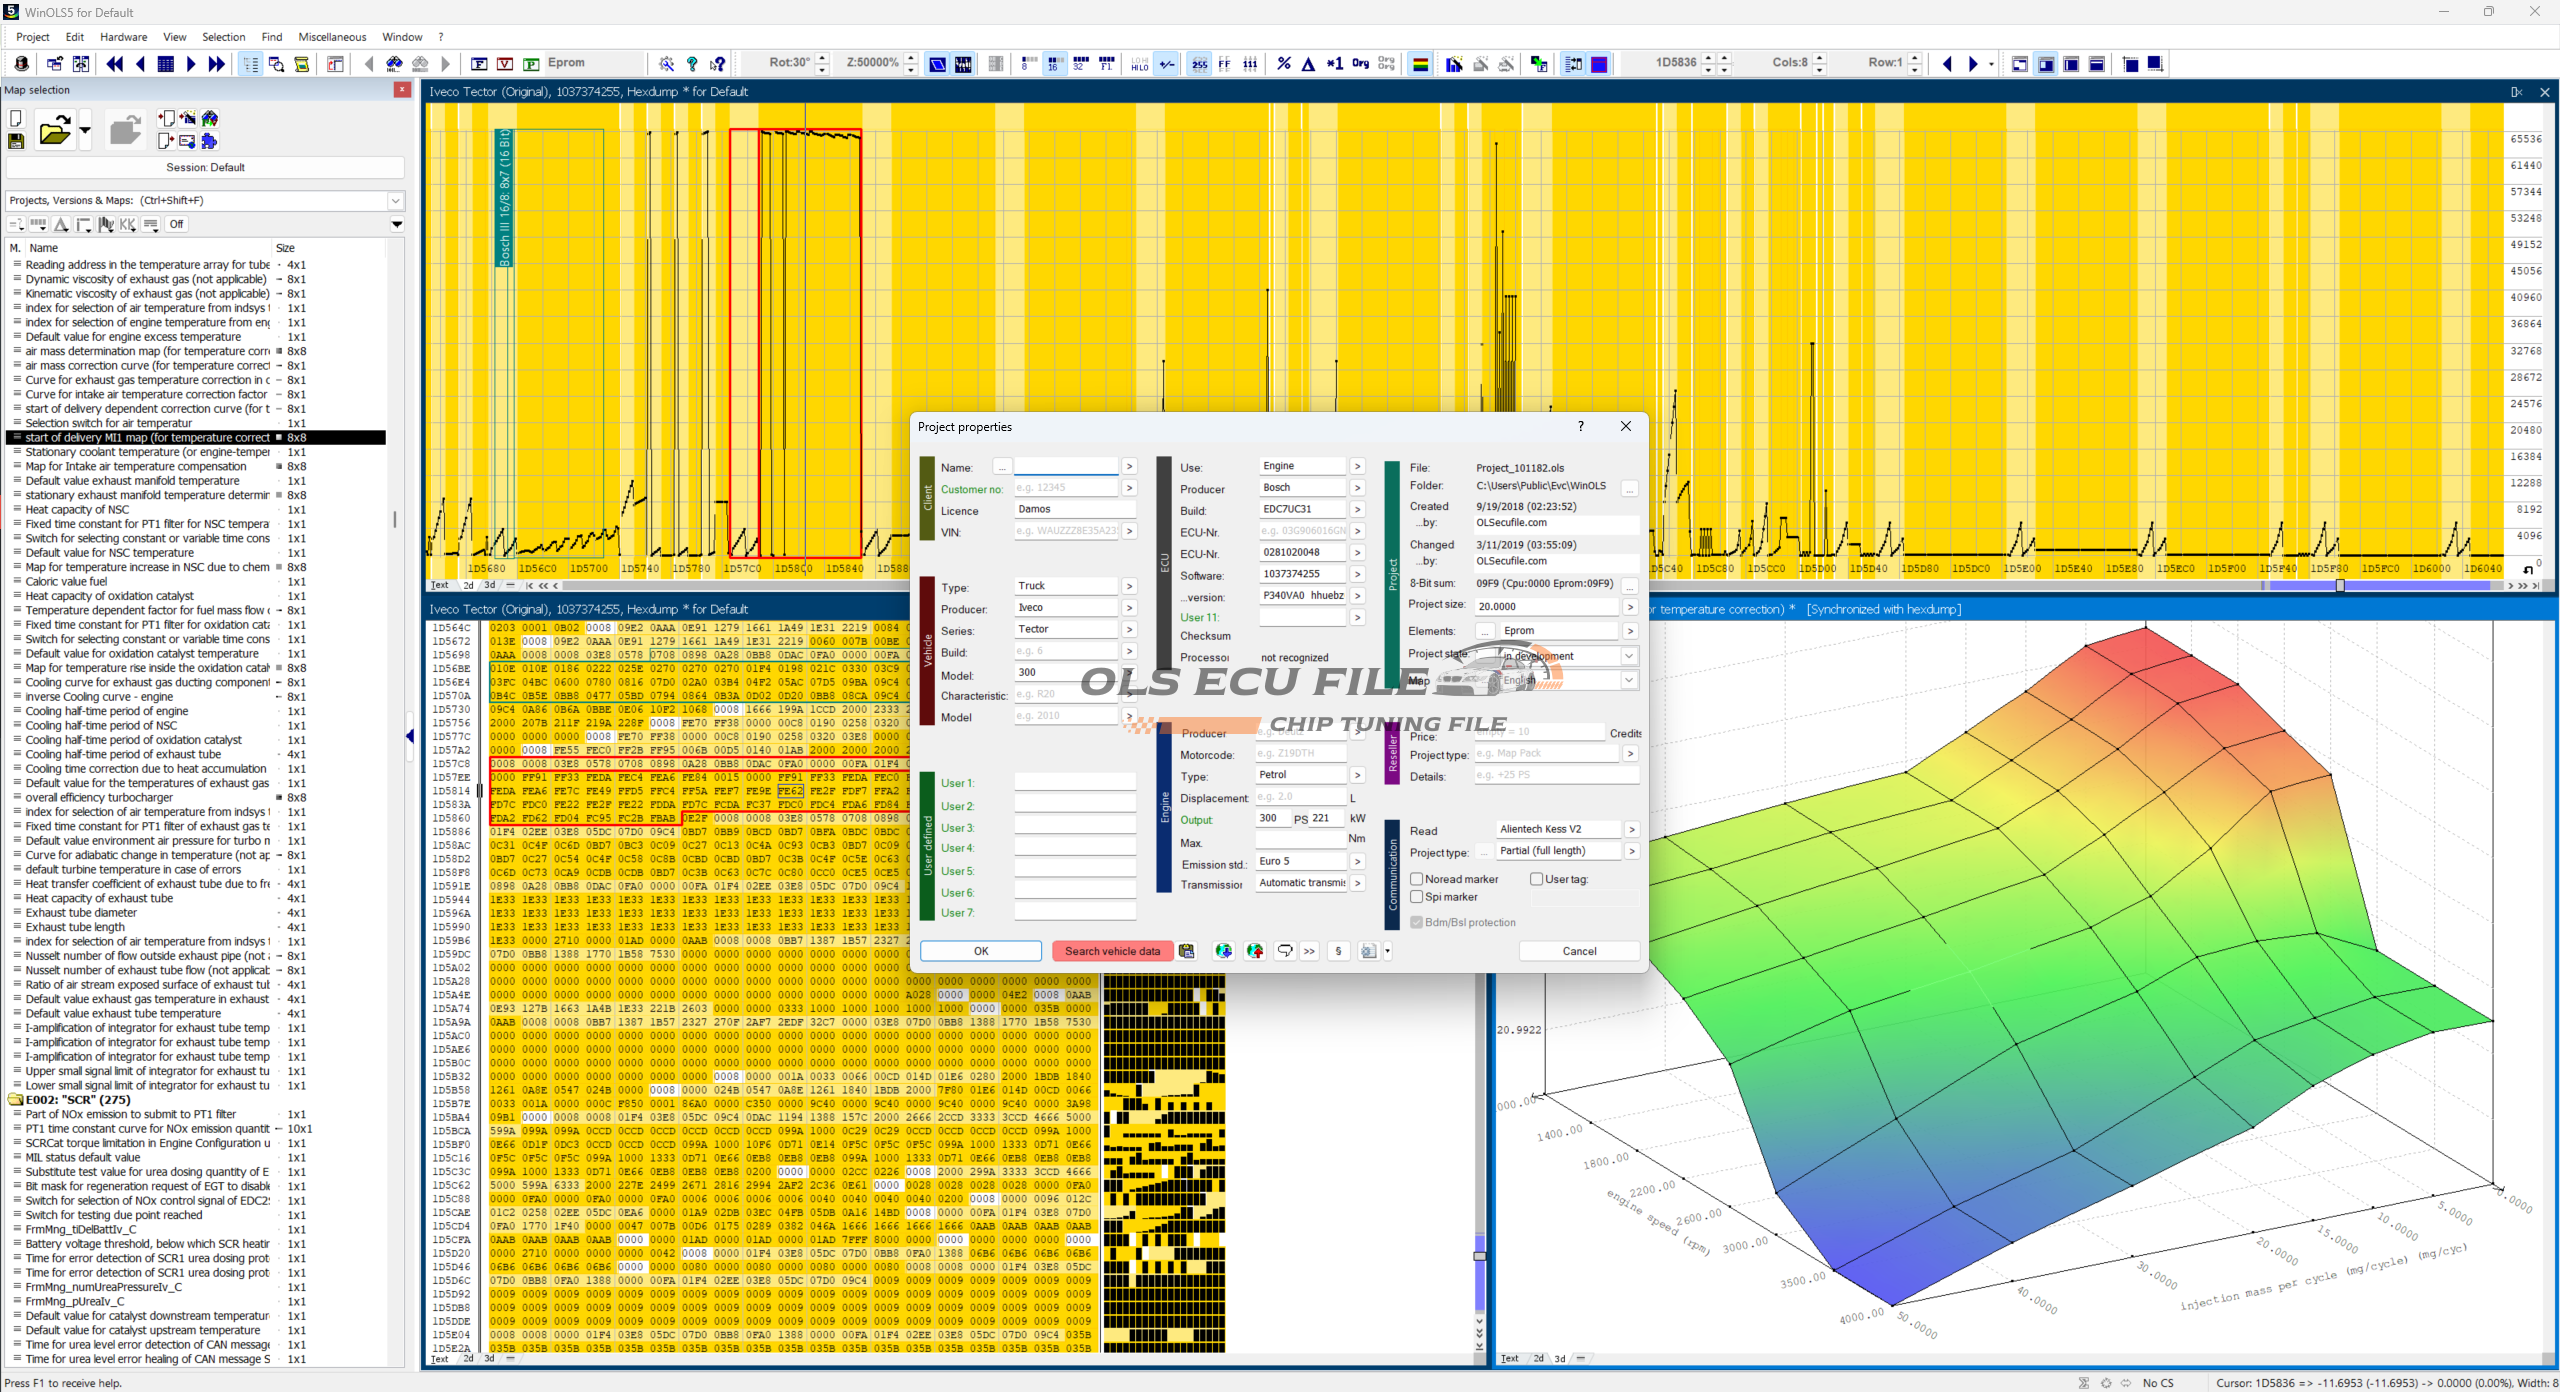Expand the Projects, Versions & Maps dropdown
Image resolution: width=2560 pixels, height=1392 pixels.
pos(396,201)
